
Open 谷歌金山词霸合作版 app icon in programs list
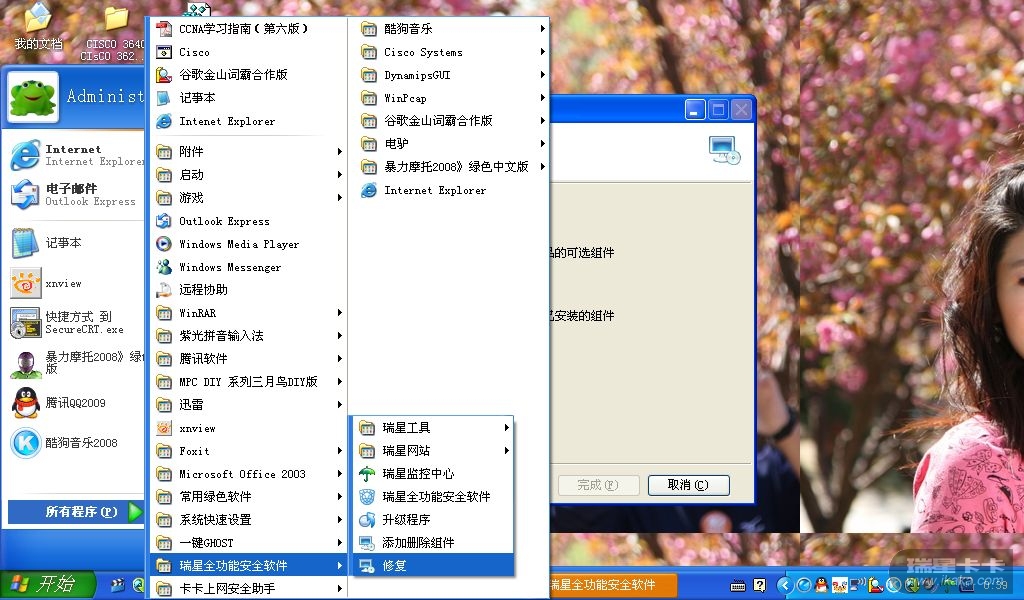click(x=164, y=75)
